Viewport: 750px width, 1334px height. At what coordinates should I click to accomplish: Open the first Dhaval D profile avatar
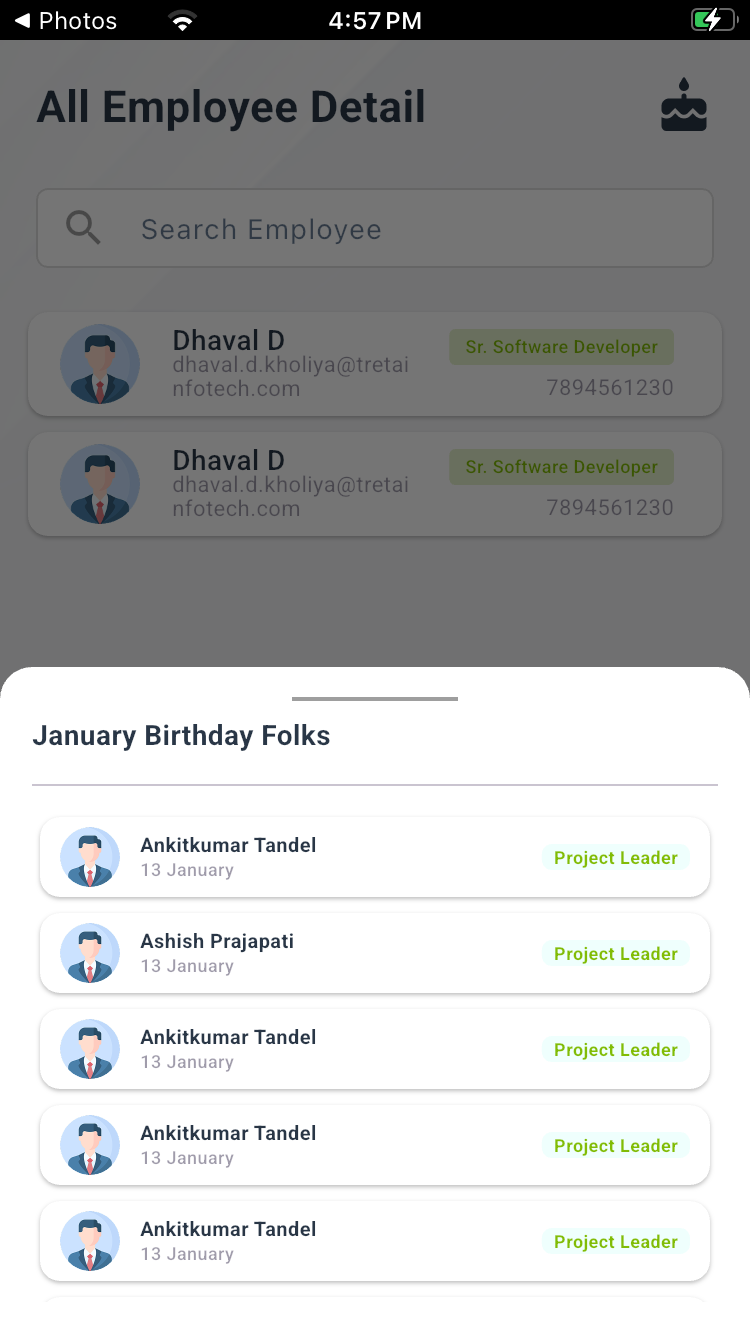100,364
